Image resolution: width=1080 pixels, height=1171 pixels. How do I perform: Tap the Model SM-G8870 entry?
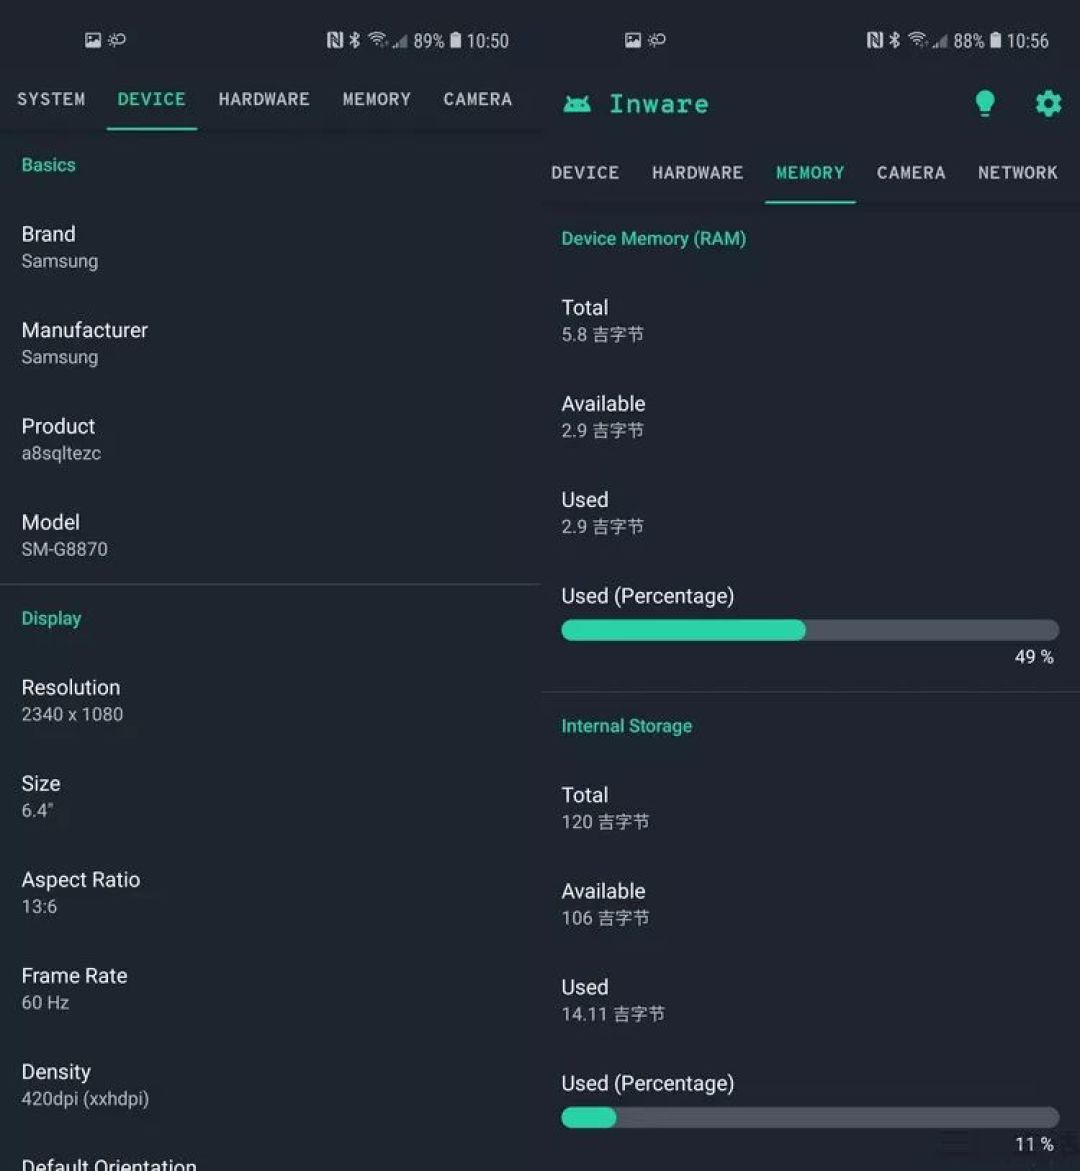[x=65, y=535]
